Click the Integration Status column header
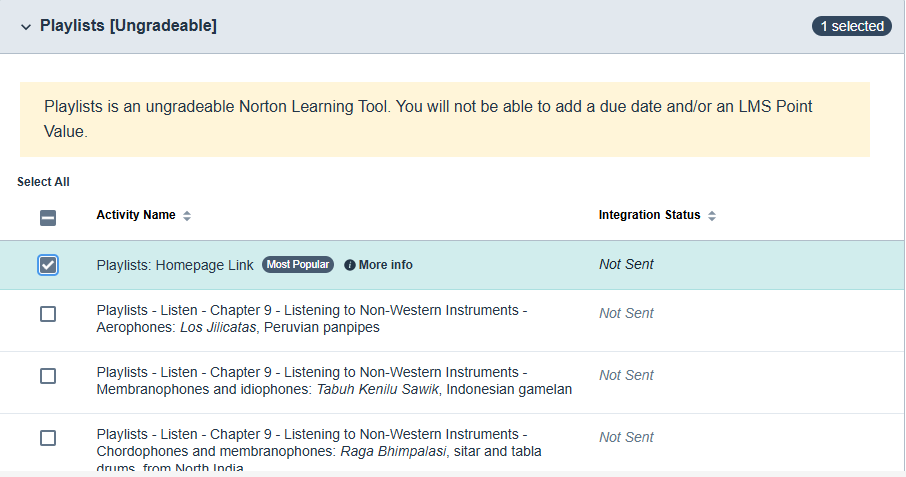906x477 pixels. click(649, 215)
